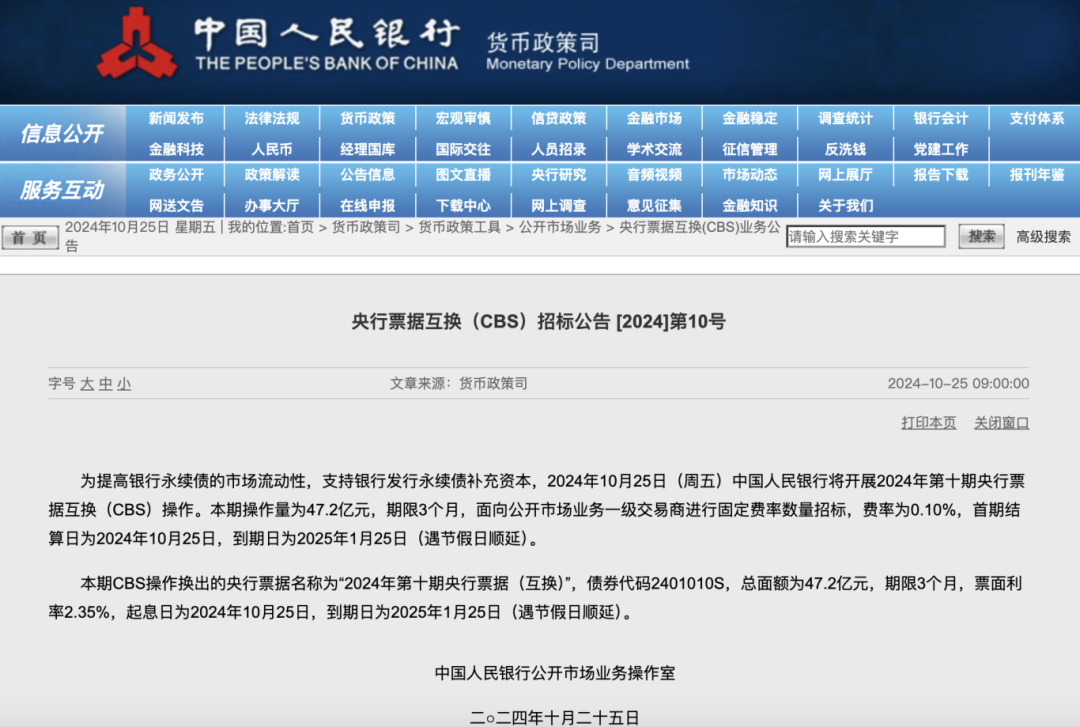Screen dimensions: 1080x727
Task: Open 银行会计 menu item
Action: pyautogui.click(x=941, y=119)
